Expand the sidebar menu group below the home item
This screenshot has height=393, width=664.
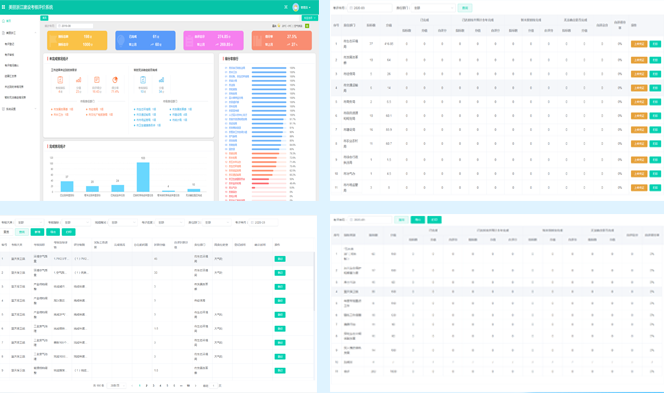[x=19, y=33]
